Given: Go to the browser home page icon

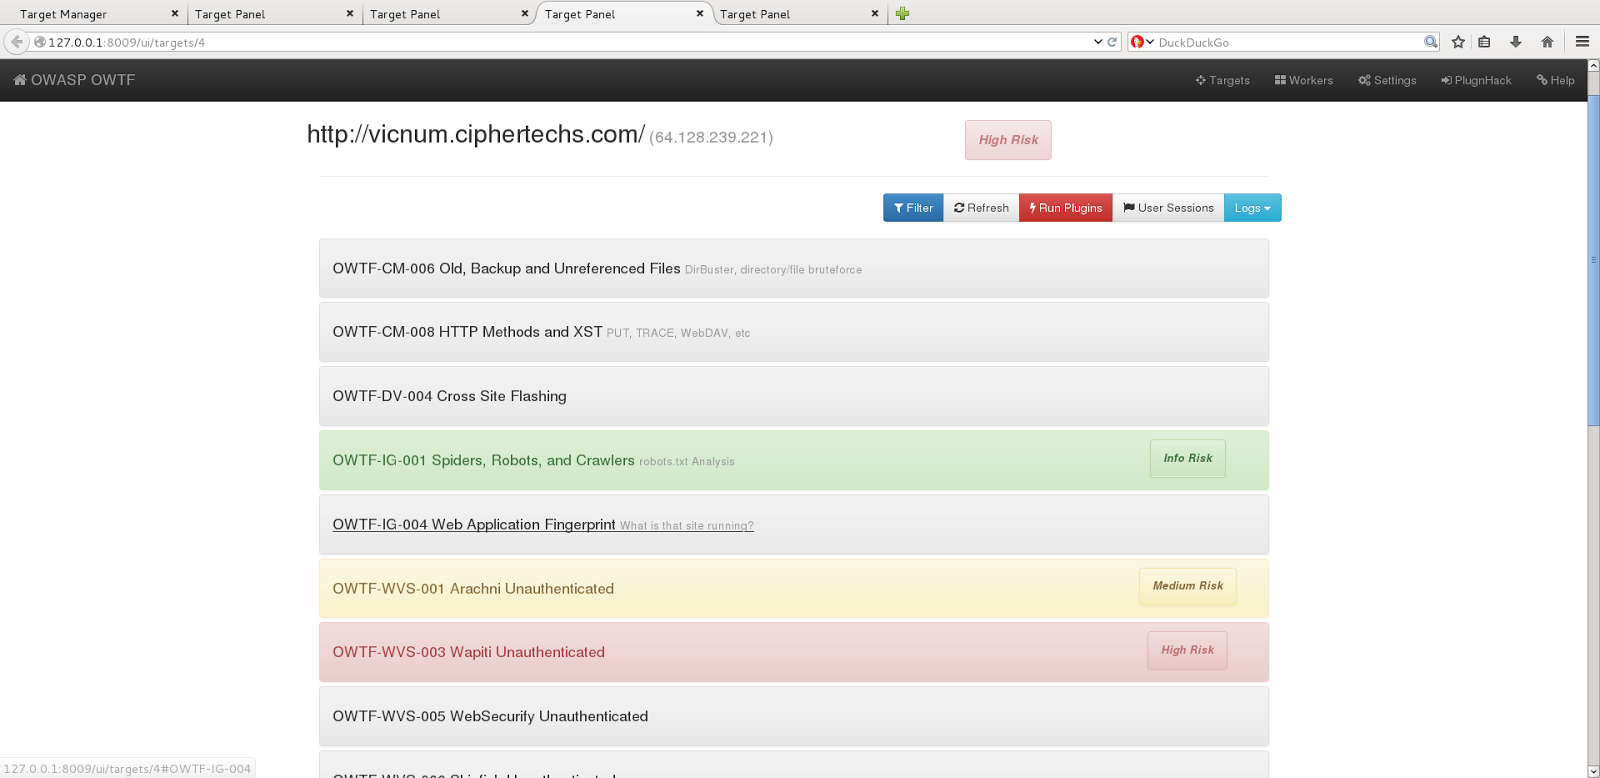Looking at the screenshot, I should (1547, 42).
